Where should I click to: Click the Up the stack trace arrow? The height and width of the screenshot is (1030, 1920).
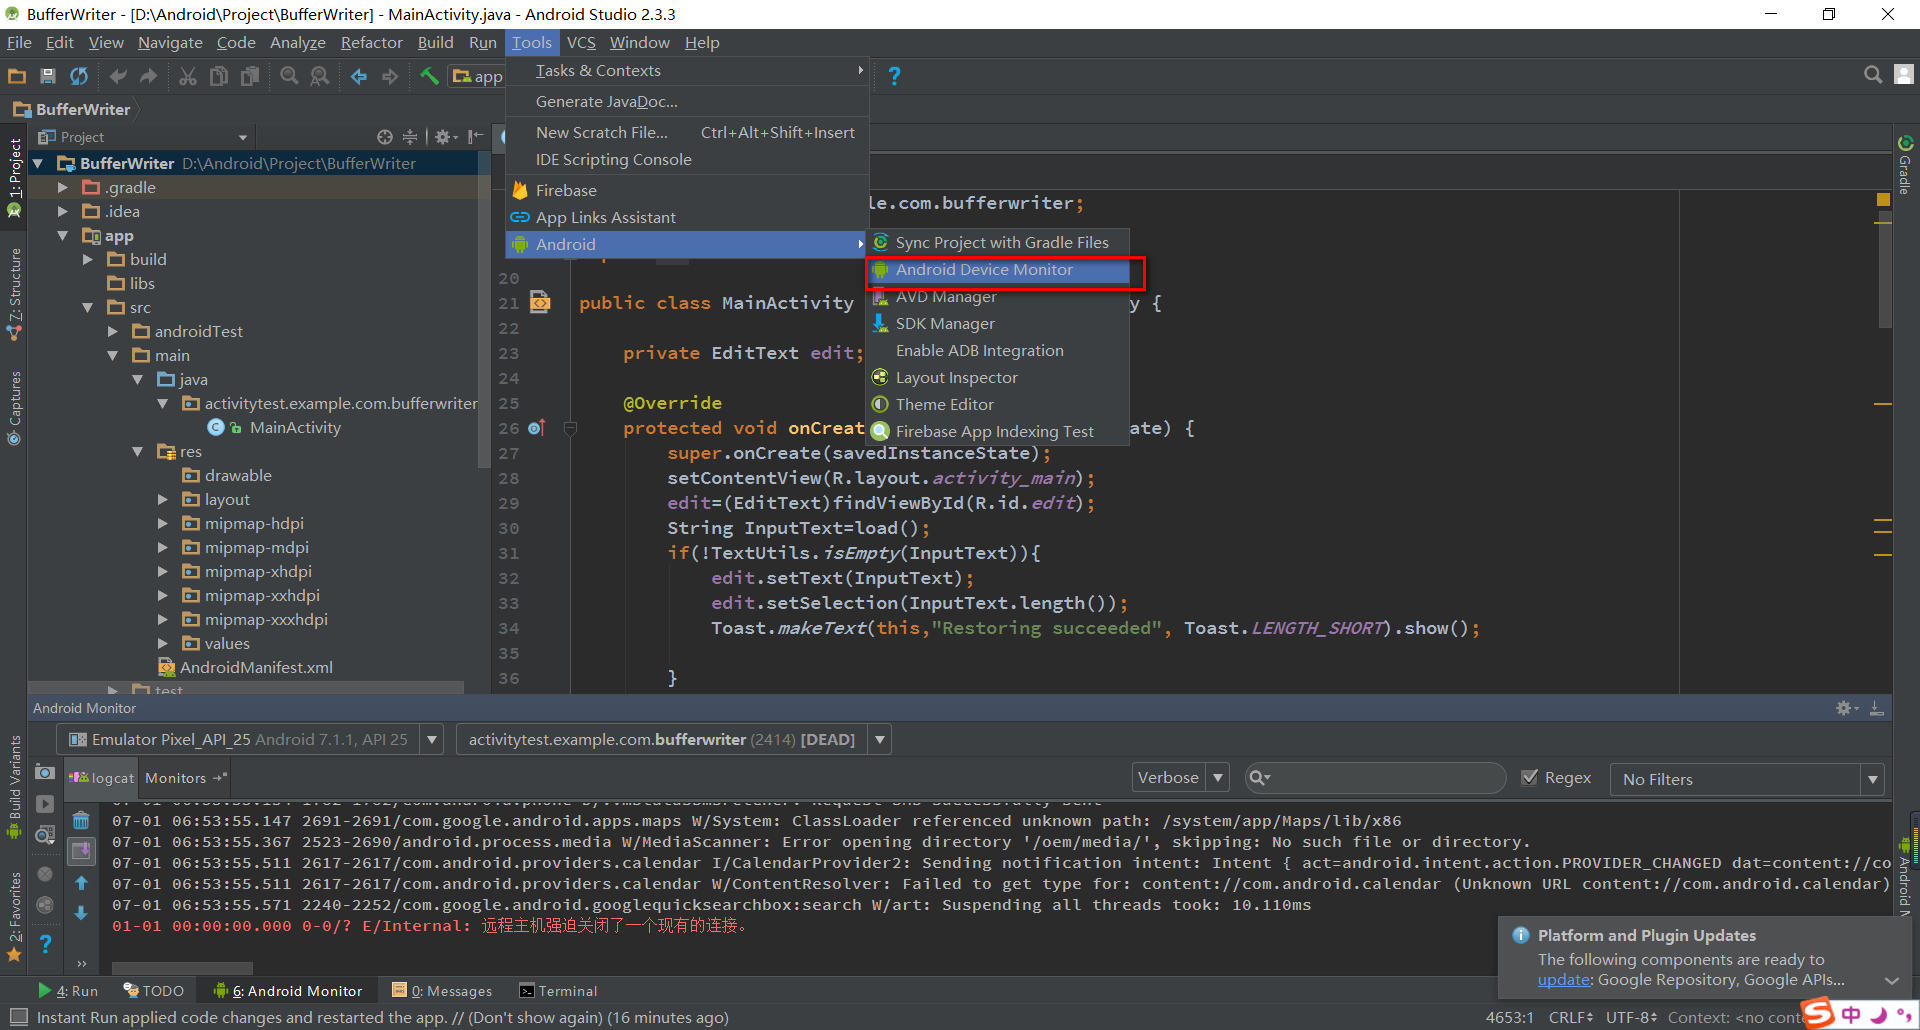(x=81, y=883)
